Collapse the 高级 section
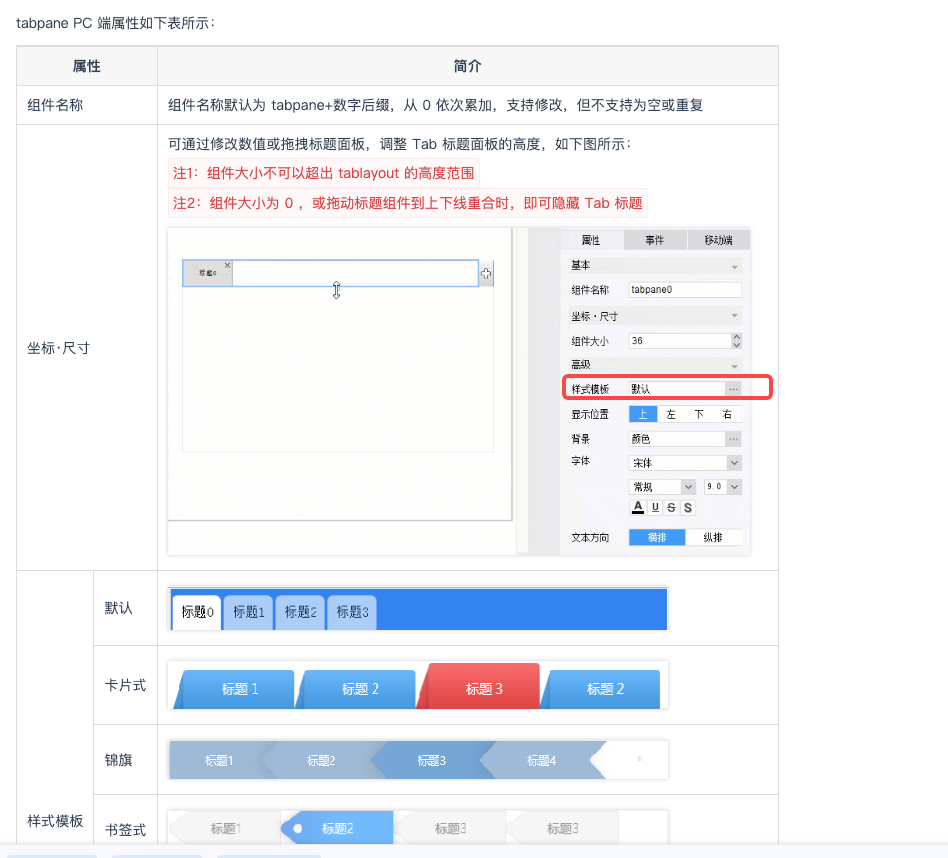Screen dimensions: 948x858 tap(734, 366)
